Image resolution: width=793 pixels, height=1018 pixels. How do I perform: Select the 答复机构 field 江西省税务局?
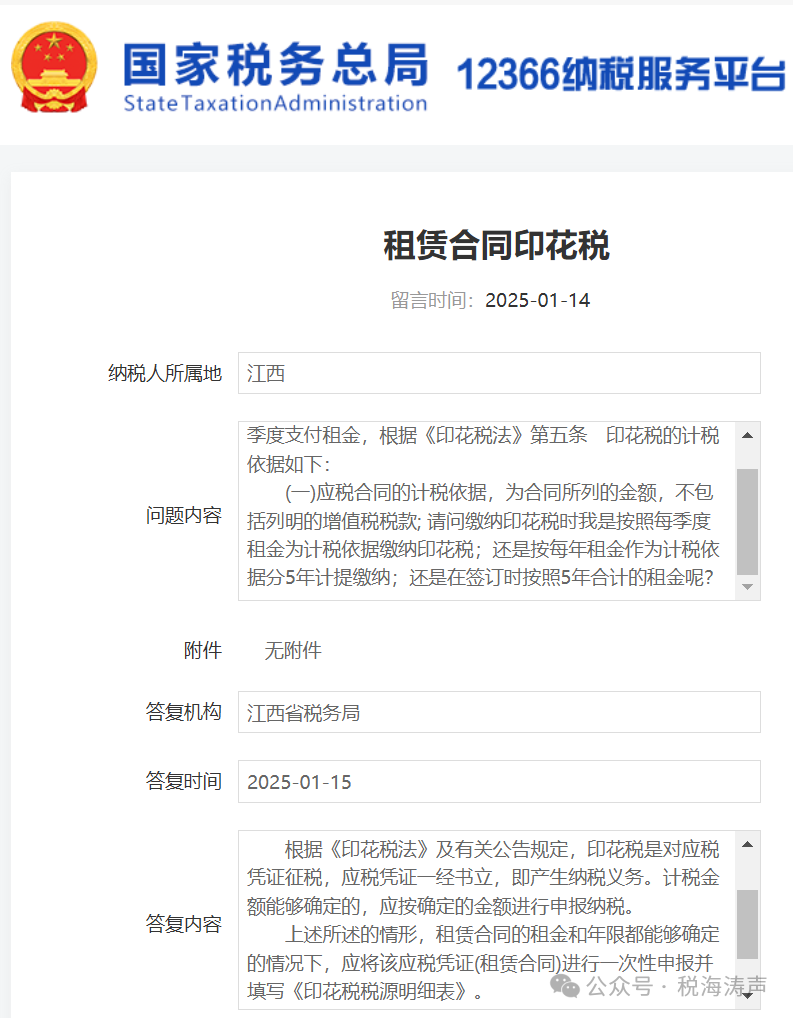point(498,713)
